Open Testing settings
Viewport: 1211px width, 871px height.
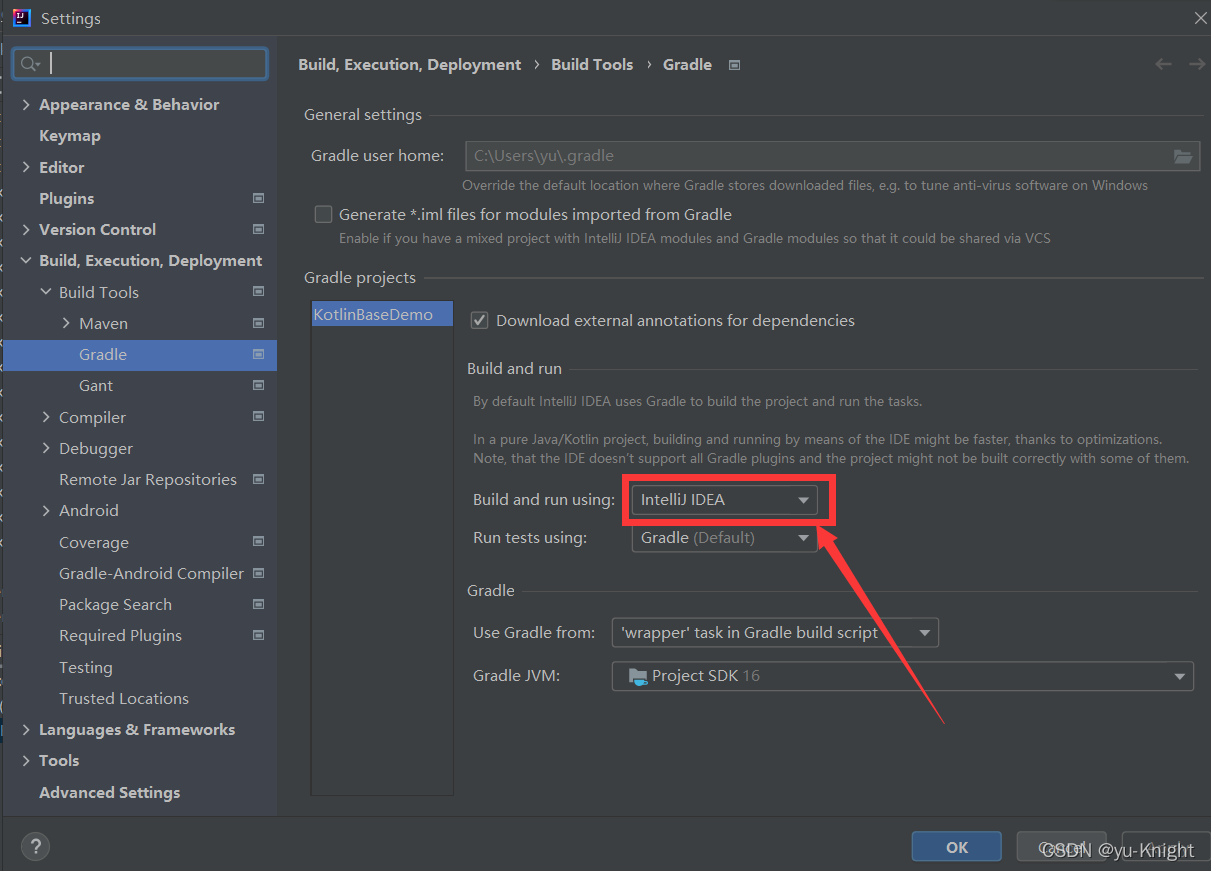coord(86,667)
